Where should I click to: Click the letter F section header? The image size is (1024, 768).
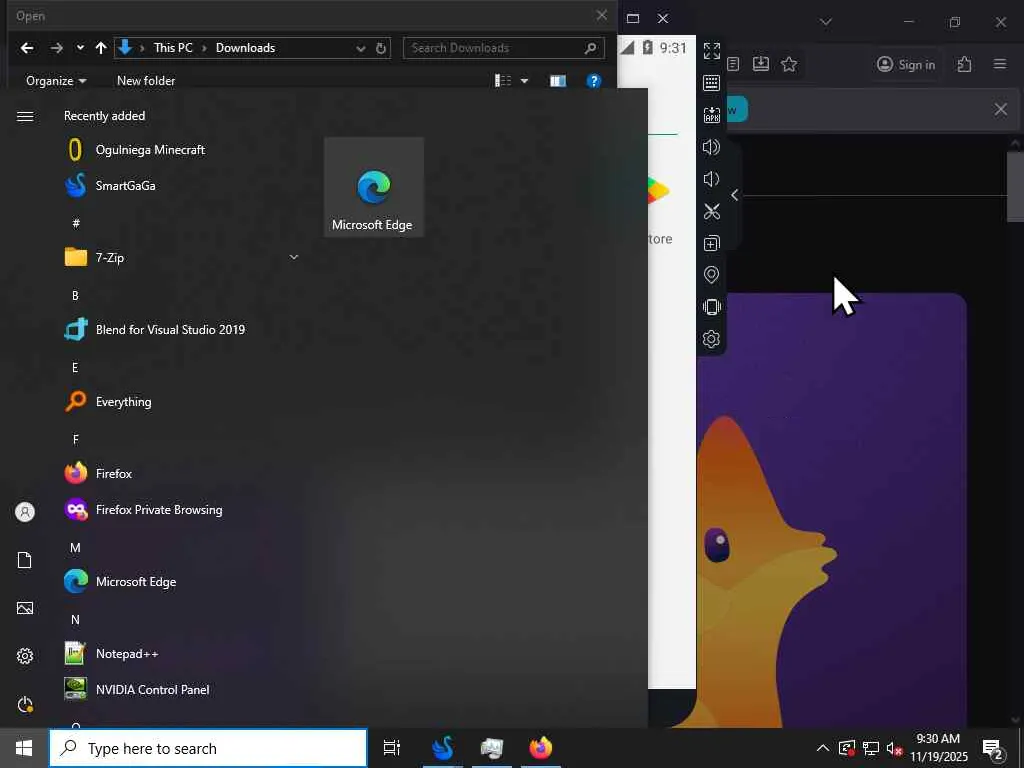point(75,440)
